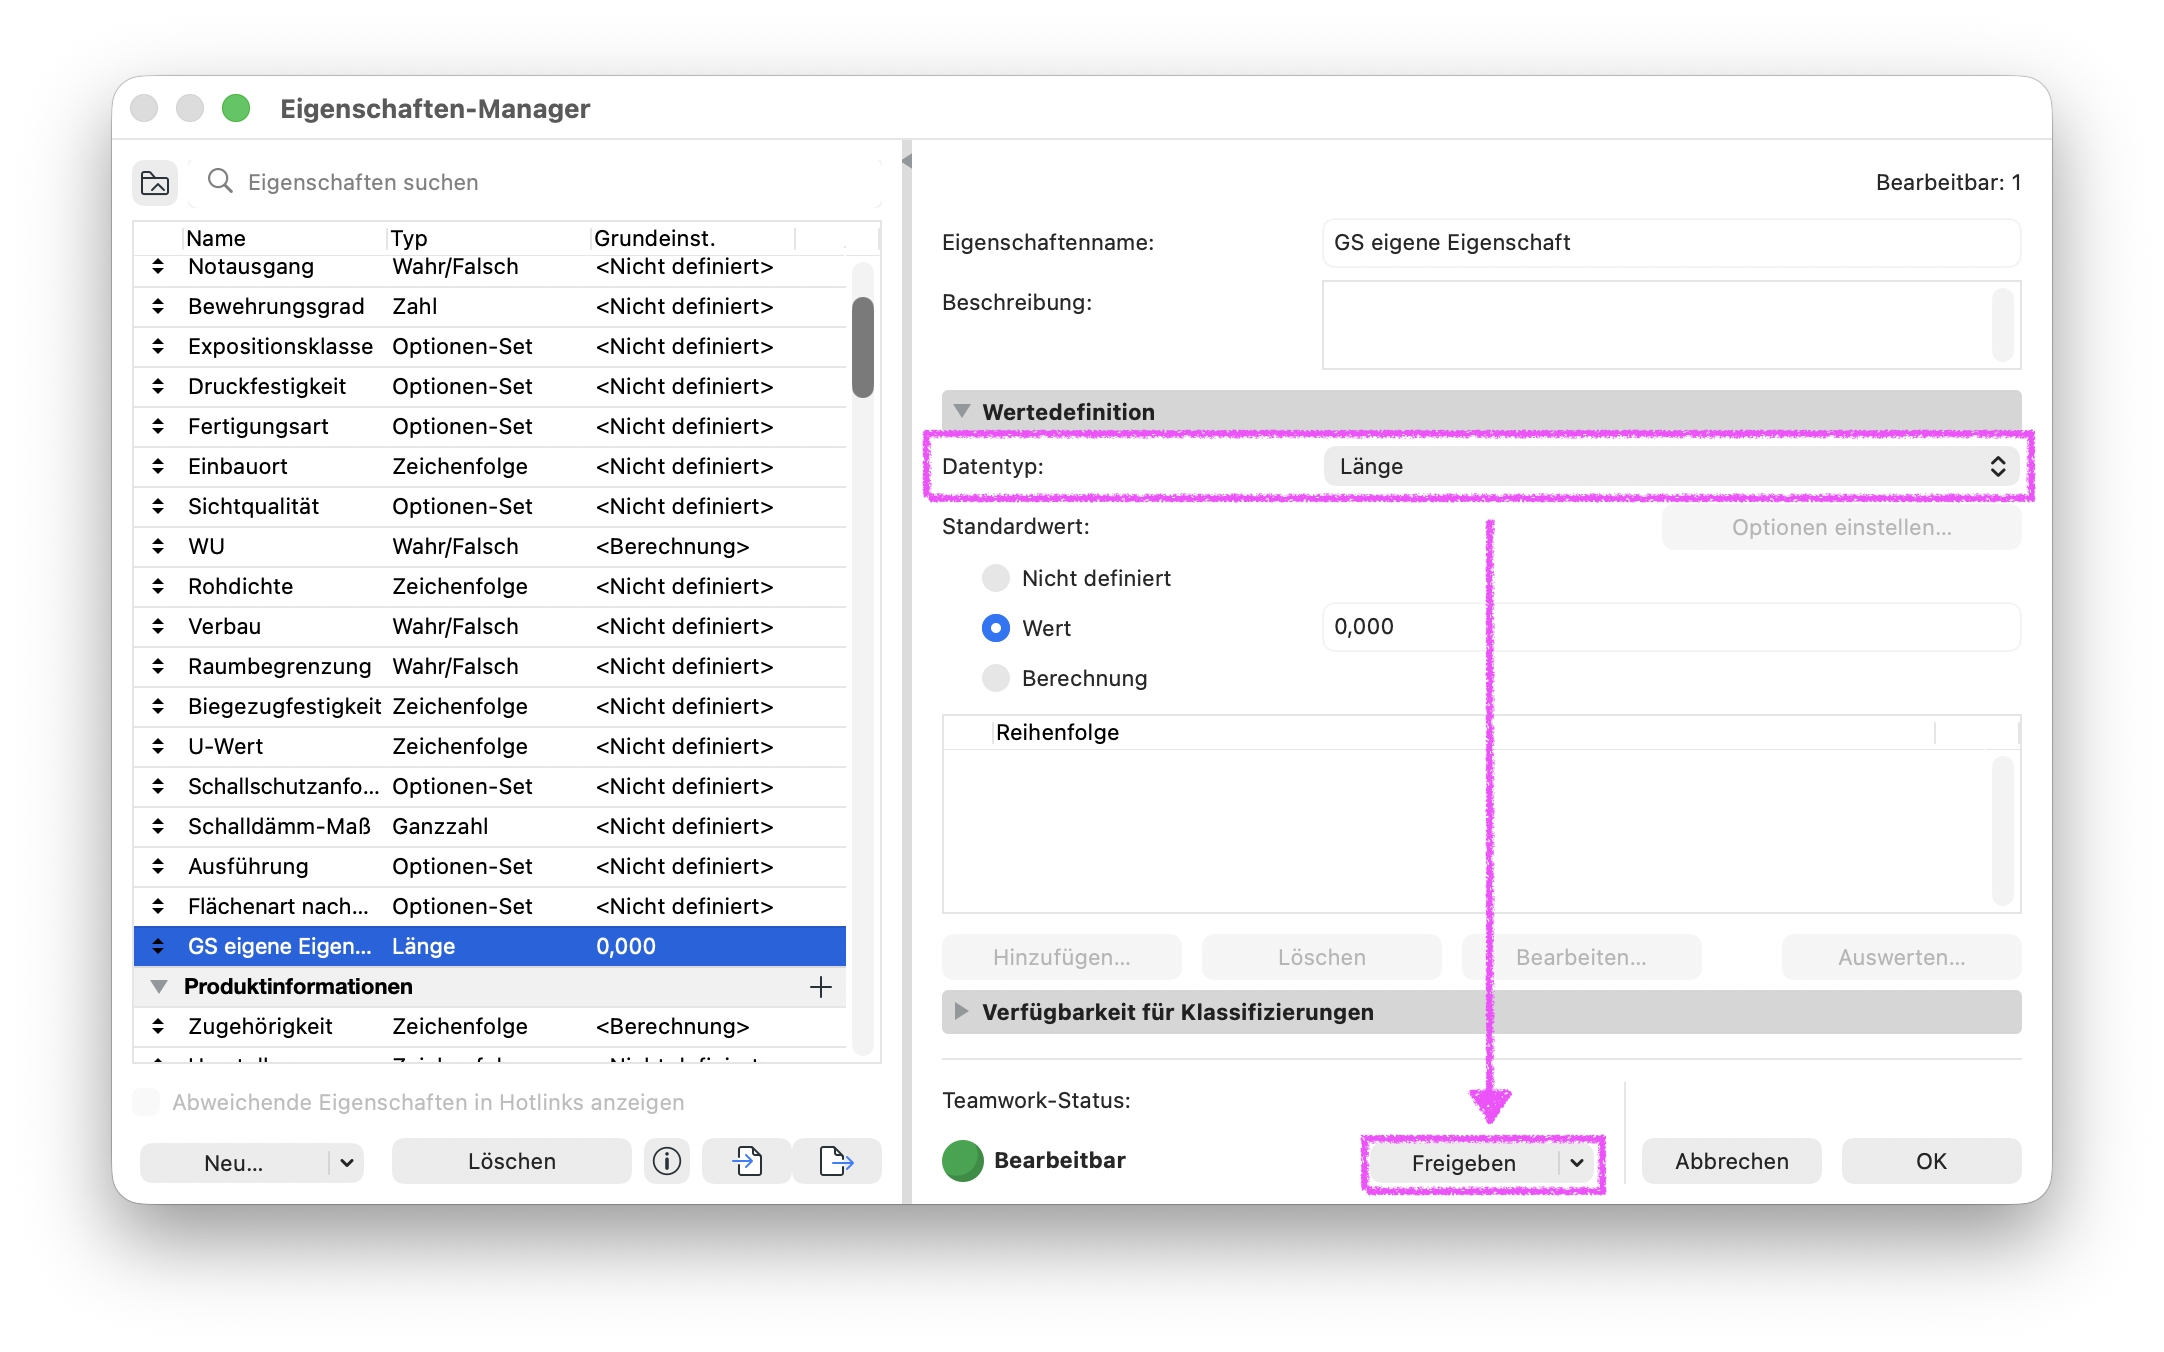The width and height of the screenshot is (2164, 1352).
Task: Sort list by Name column header
Action: pyautogui.click(x=284, y=238)
